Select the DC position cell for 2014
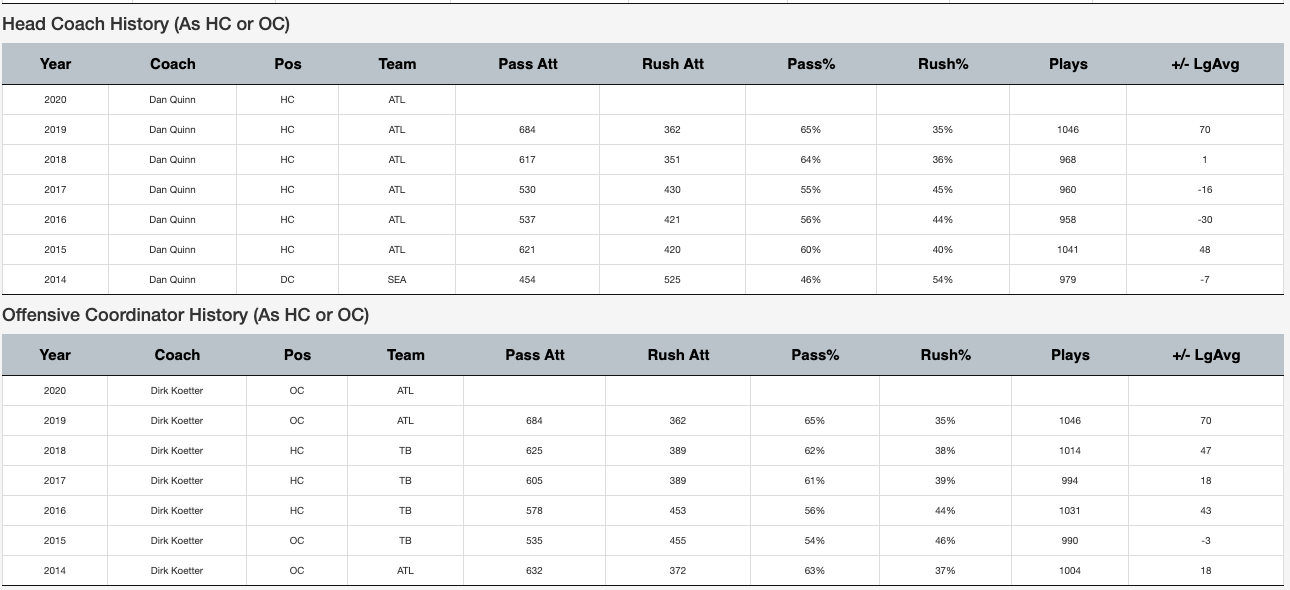Viewport: 1290px width, 590px height. [x=288, y=280]
